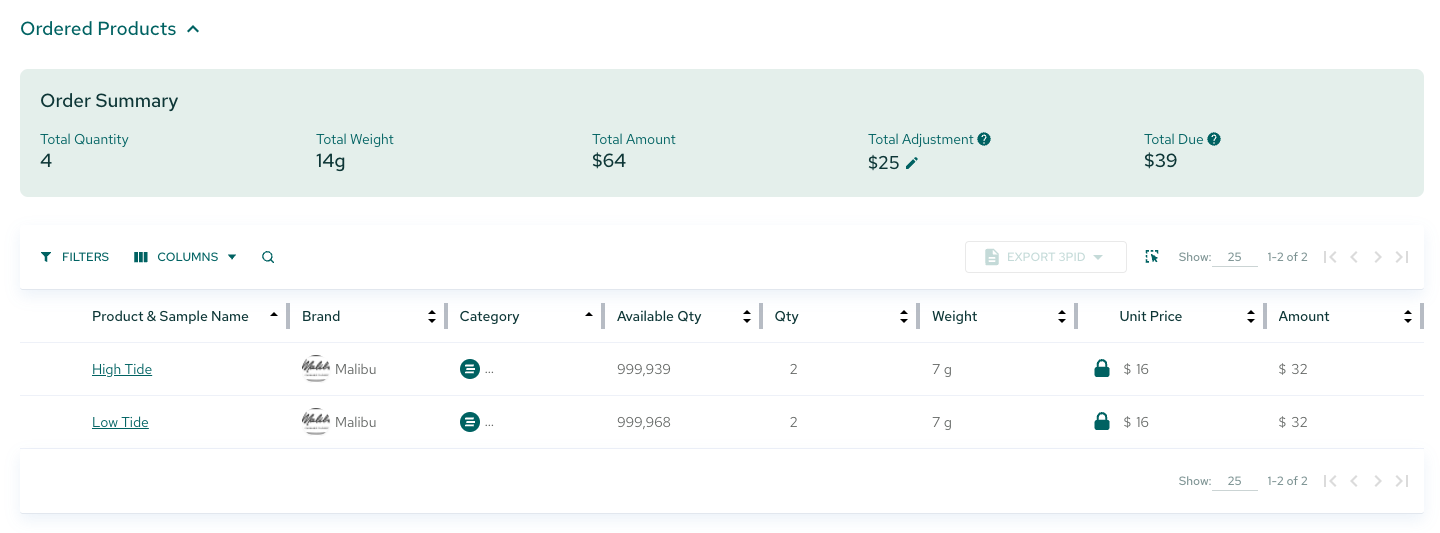Click the Ordered Products section title
The height and width of the screenshot is (533, 1440).
pos(98,29)
